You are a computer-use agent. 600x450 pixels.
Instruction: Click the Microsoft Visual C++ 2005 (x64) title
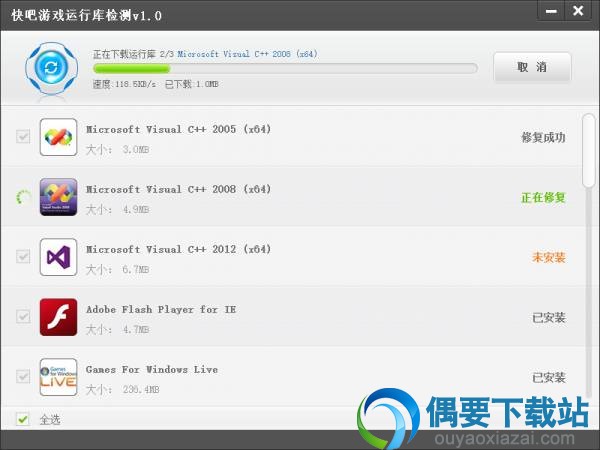click(x=179, y=129)
